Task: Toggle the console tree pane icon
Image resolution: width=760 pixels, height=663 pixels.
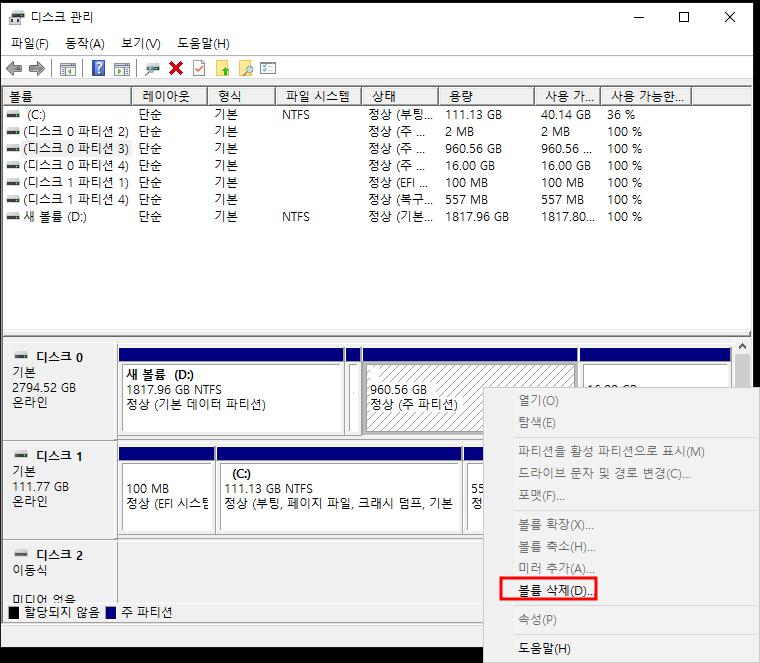Action: (x=67, y=69)
